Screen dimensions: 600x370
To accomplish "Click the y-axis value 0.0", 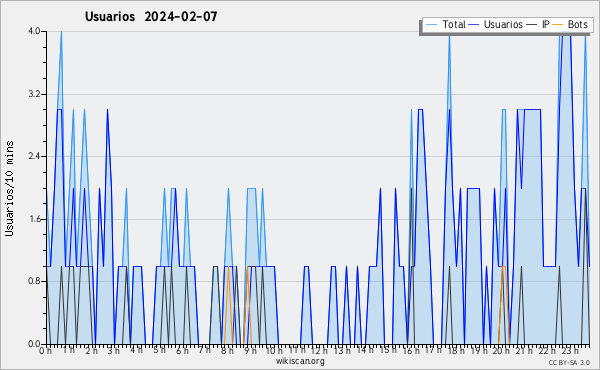I will pos(34,344).
